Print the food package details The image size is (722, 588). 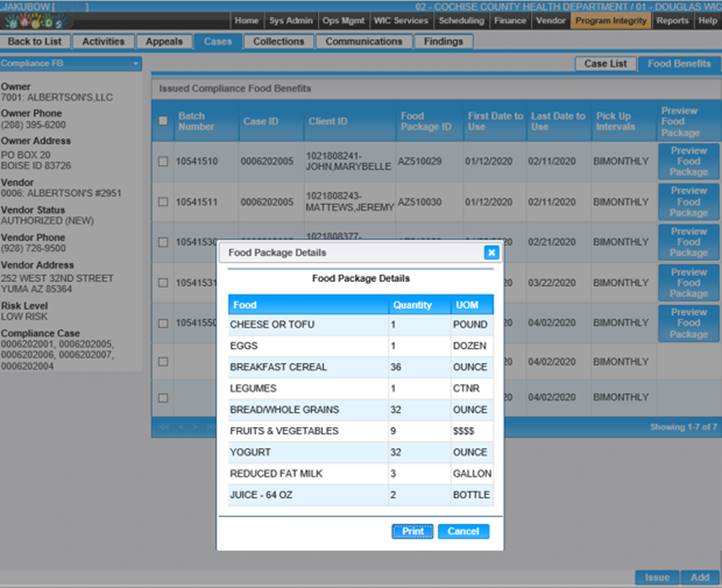(412, 531)
